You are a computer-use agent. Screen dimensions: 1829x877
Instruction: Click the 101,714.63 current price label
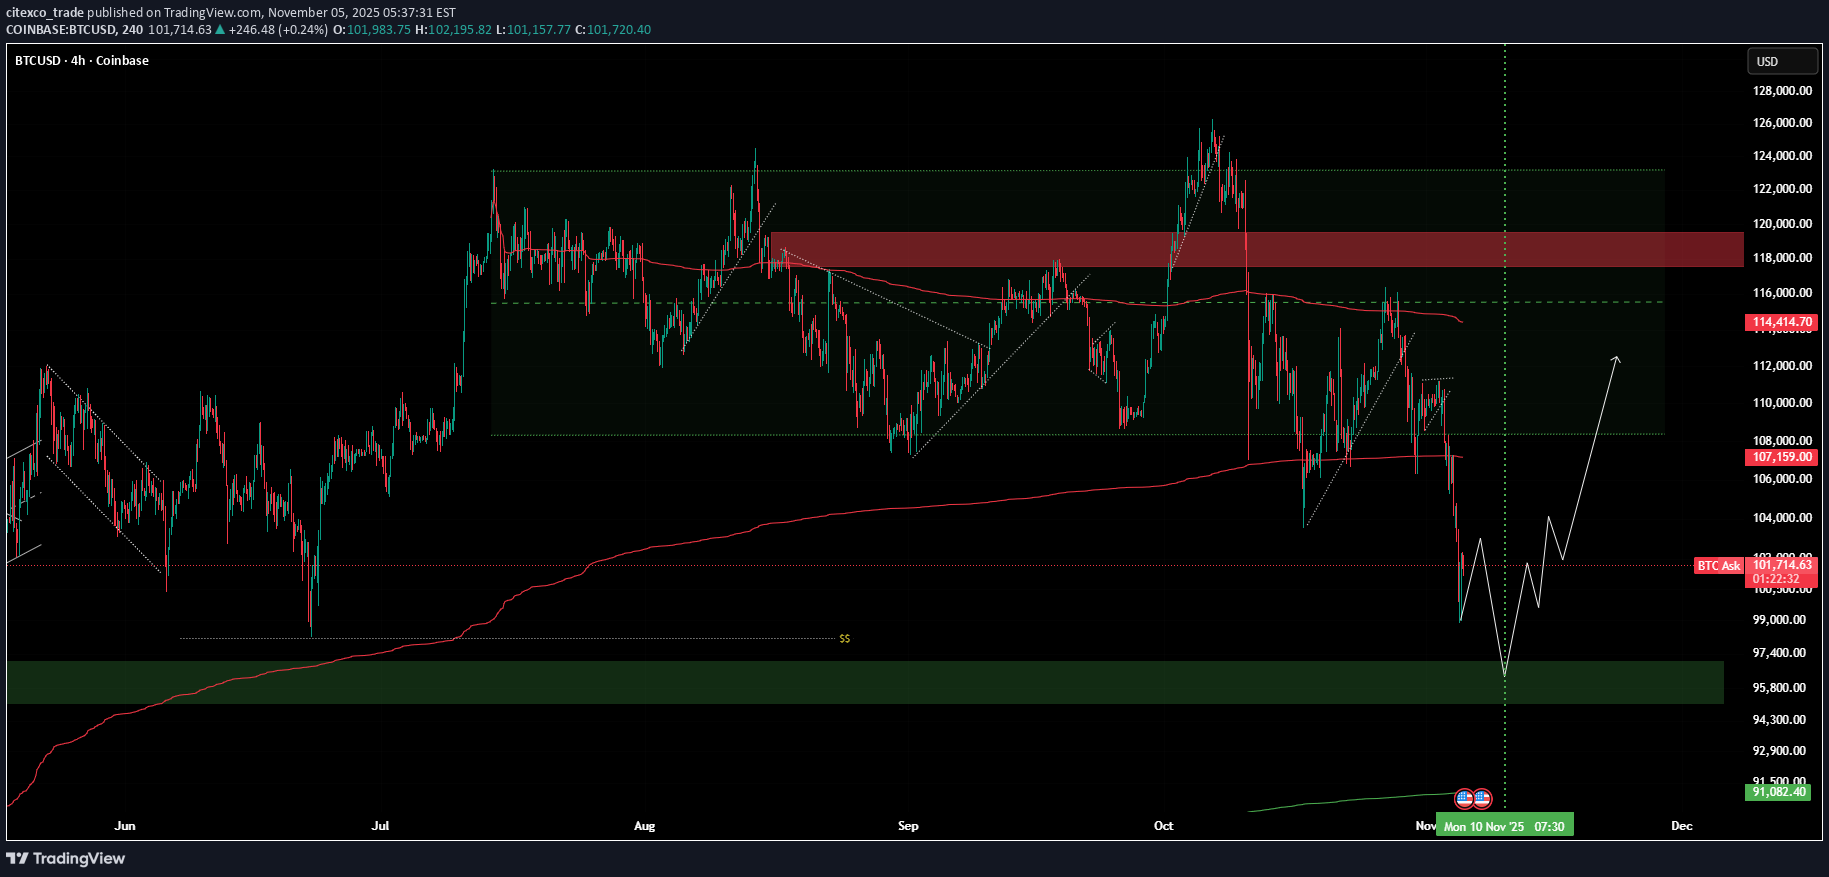pyautogui.click(x=1782, y=565)
